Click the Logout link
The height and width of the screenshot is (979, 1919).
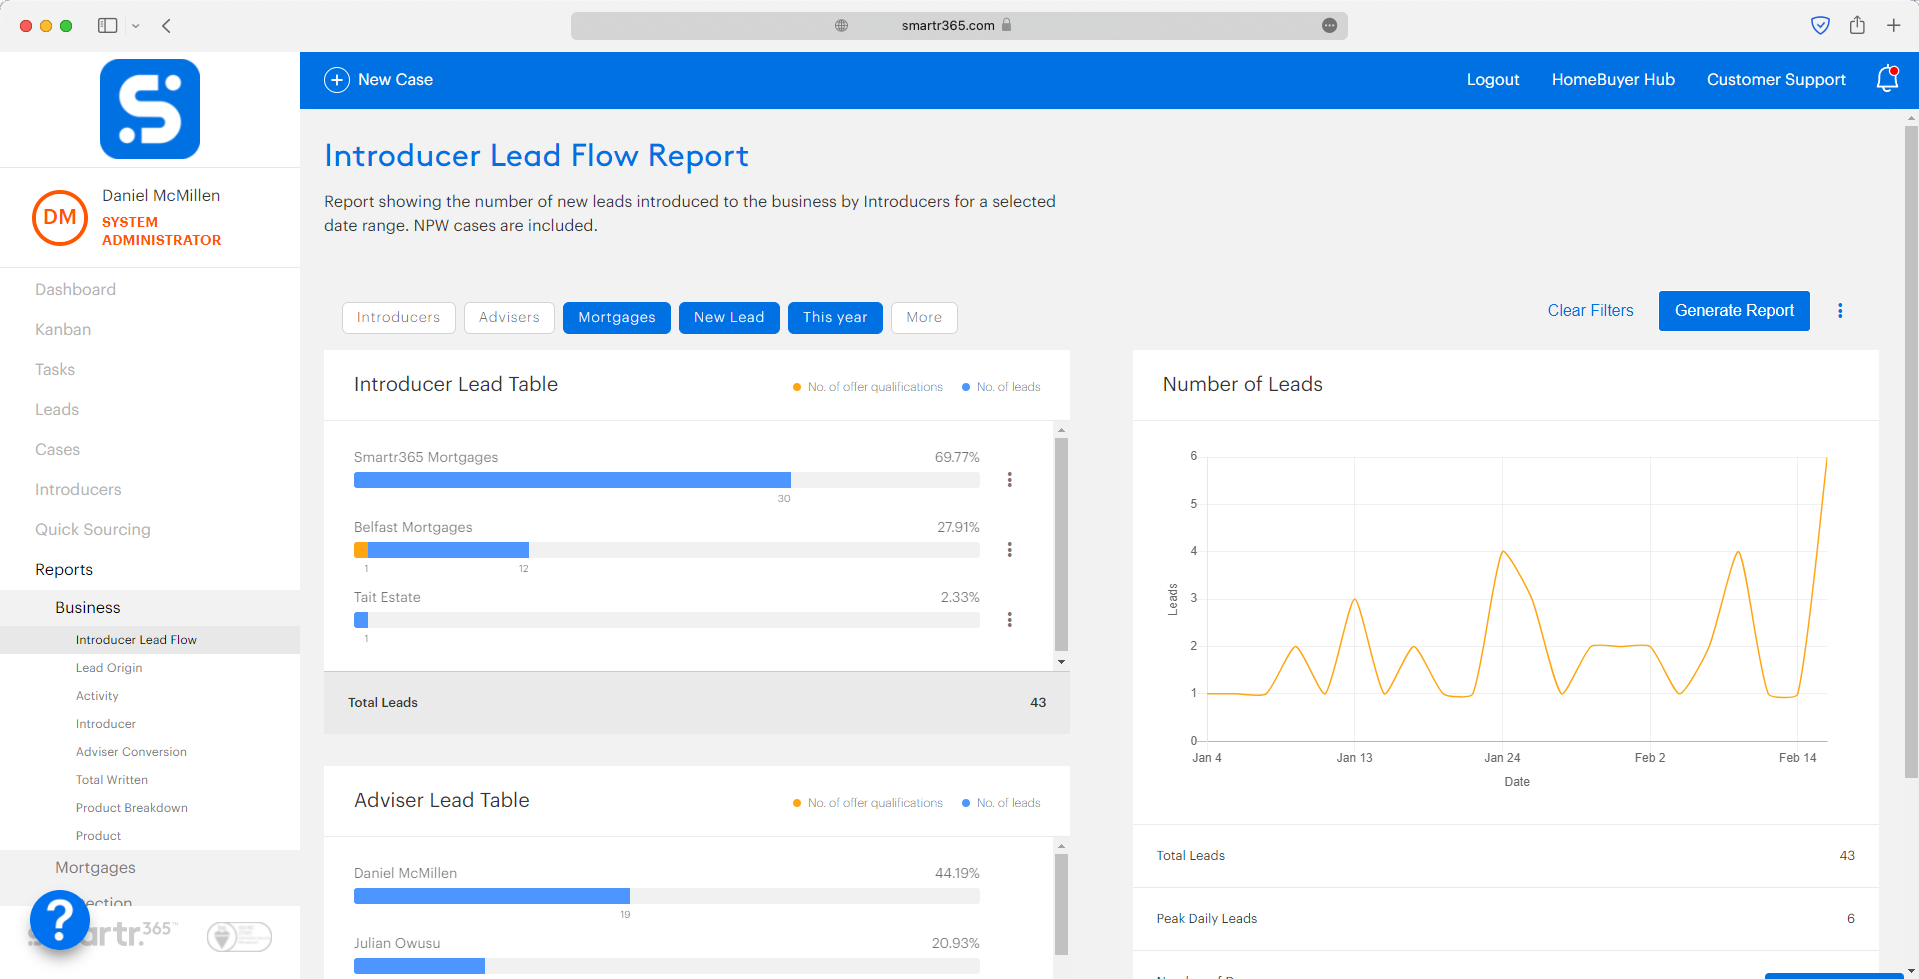coord(1493,79)
